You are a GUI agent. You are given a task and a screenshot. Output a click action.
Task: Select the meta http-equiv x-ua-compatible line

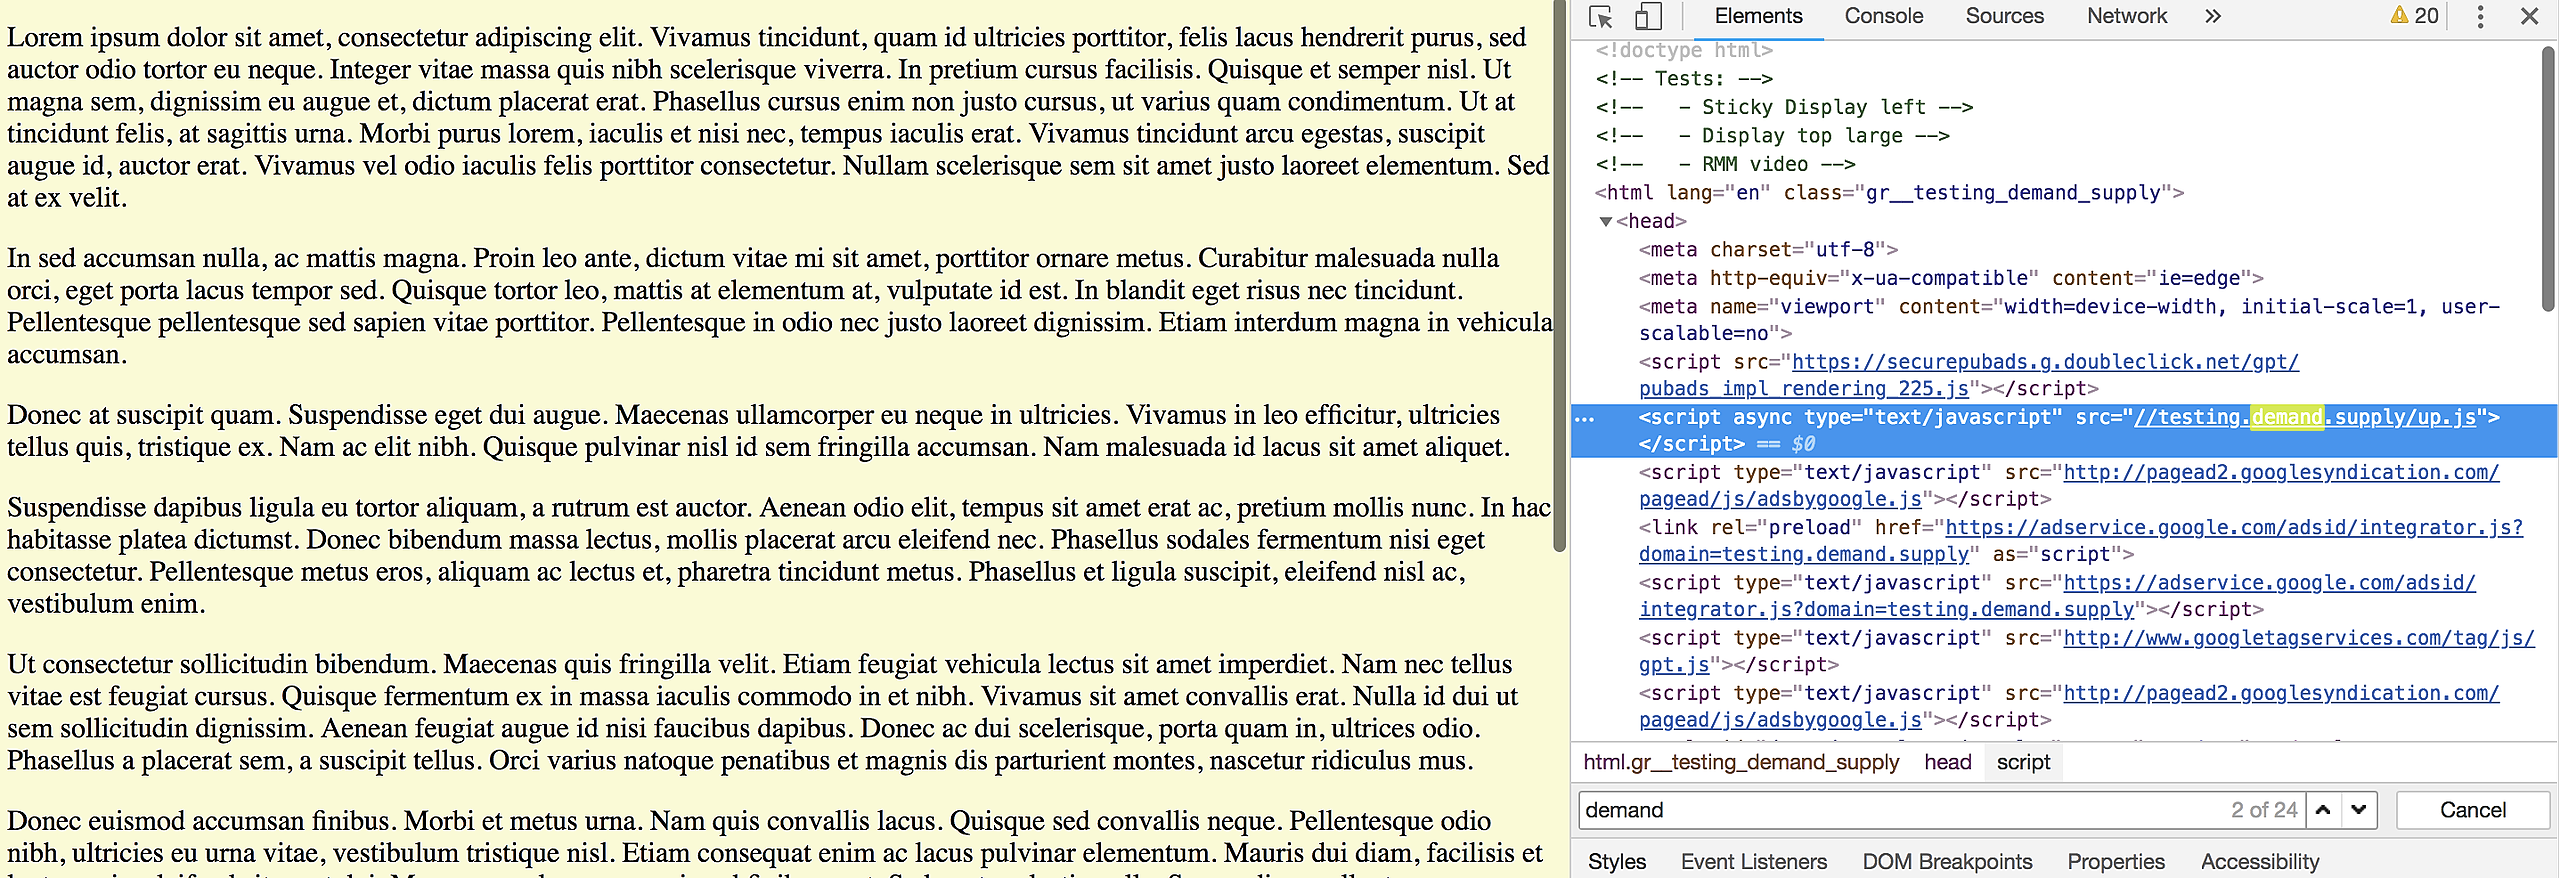[x=1951, y=278]
